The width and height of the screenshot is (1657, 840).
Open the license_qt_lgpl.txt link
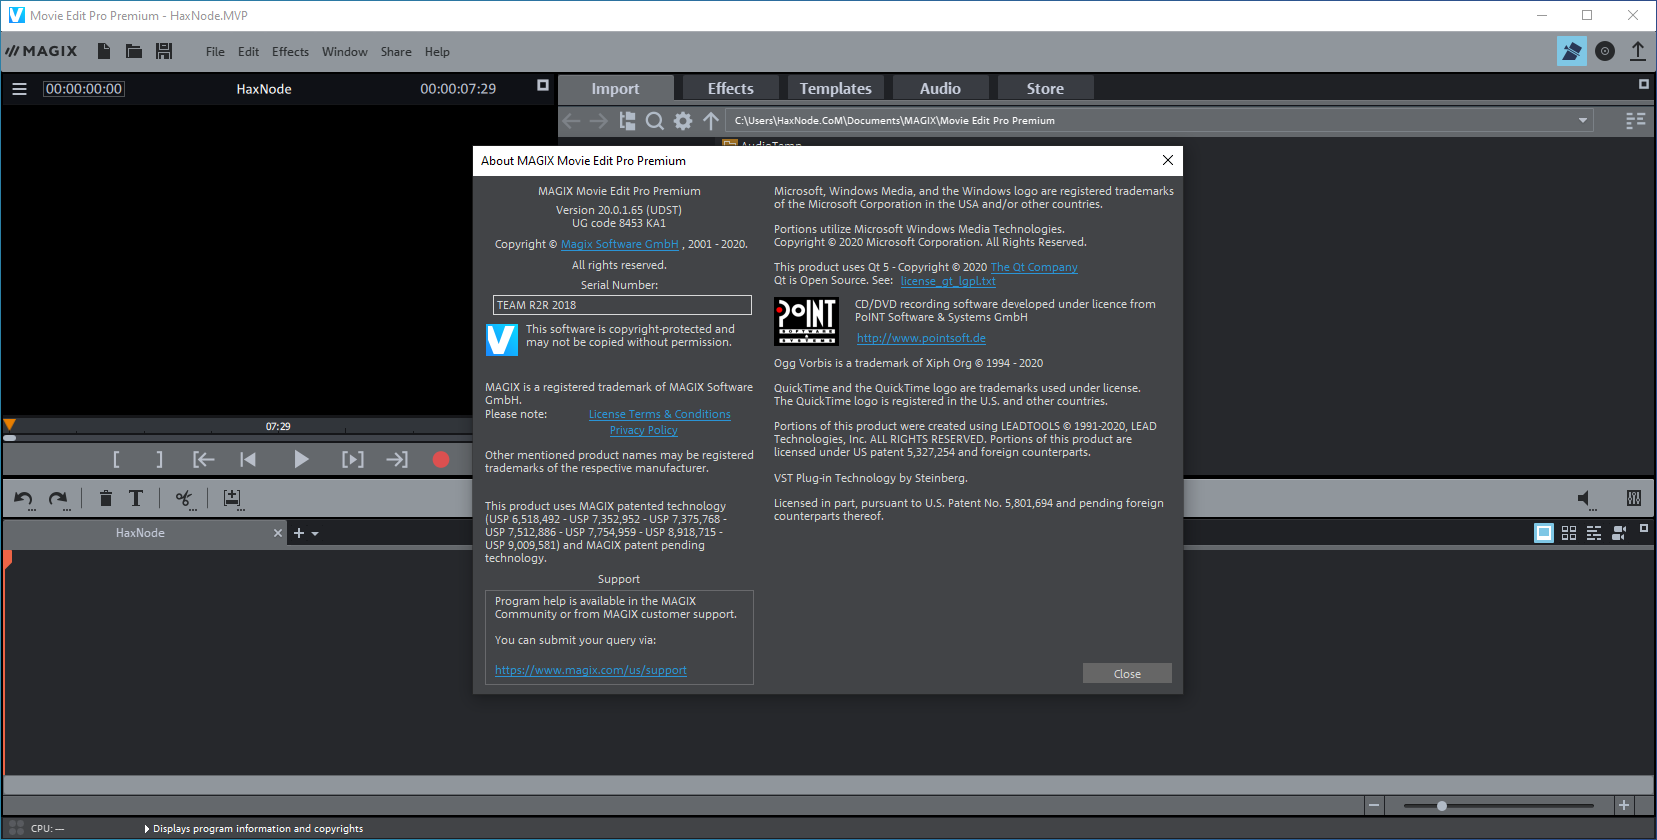click(x=948, y=281)
